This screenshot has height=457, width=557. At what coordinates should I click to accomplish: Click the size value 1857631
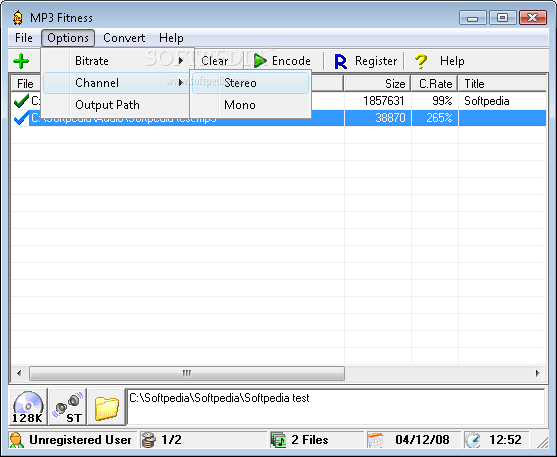[384, 101]
